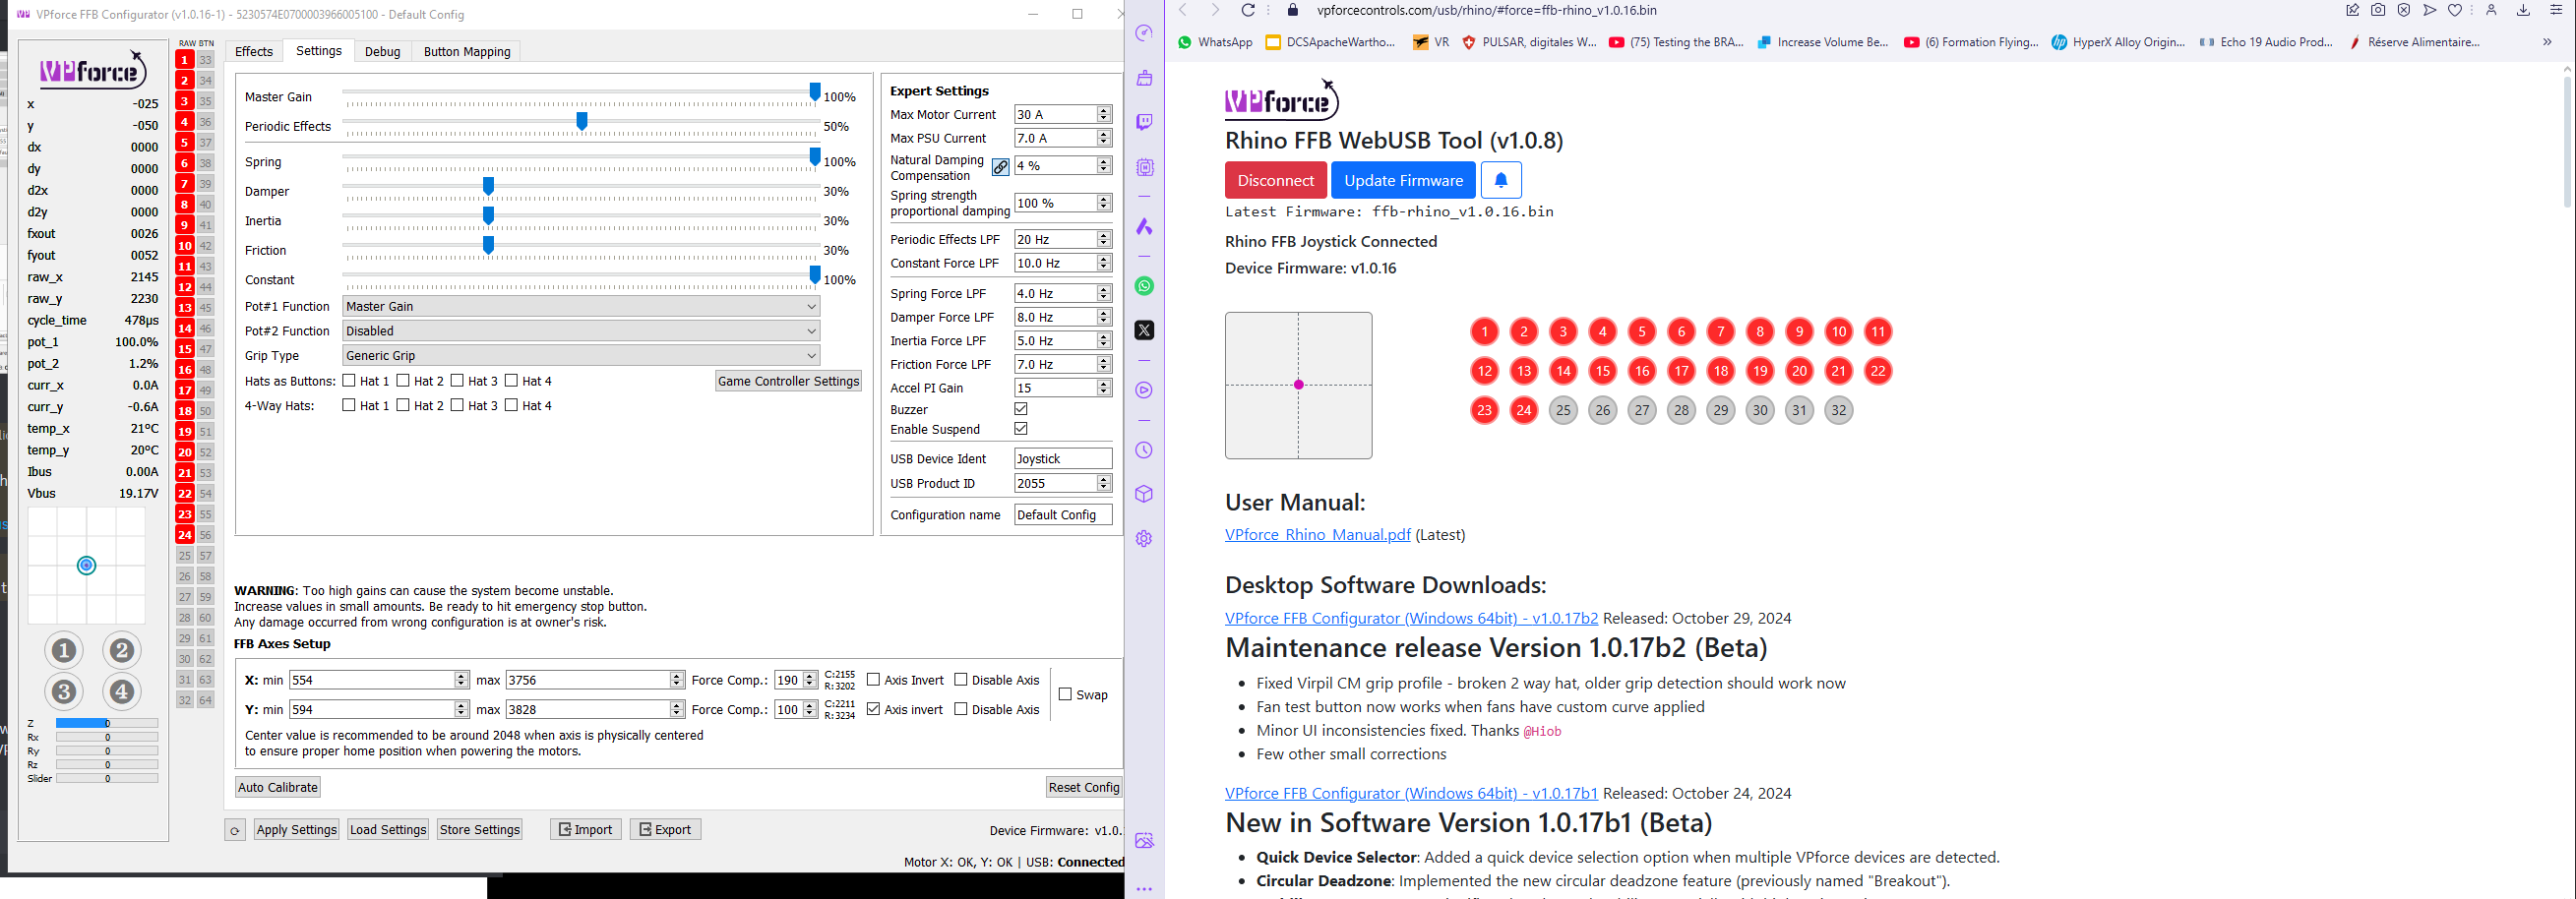Image resolution: width=2576 pixels, height=899 pixels.
Task: Open the three-dot more menu in sidebar
Action: (x=1144, y=888)
